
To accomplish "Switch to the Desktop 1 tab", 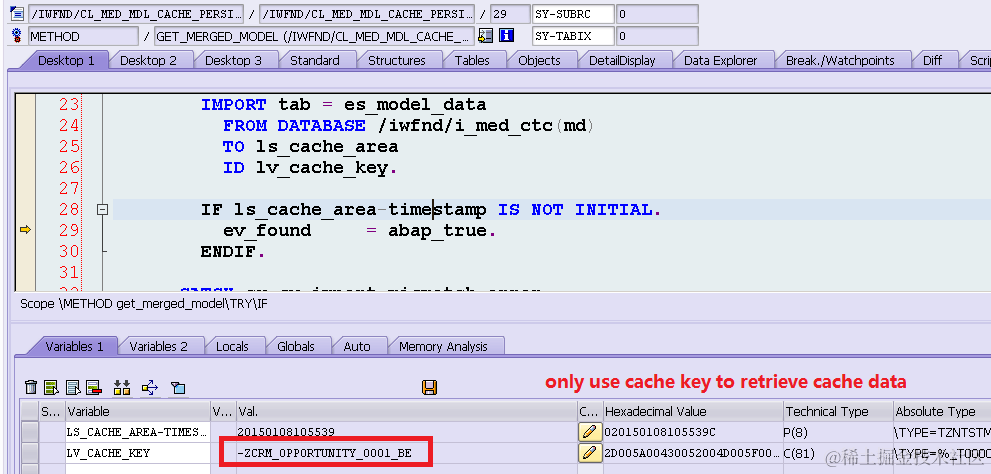I will (x=66, y=61).
